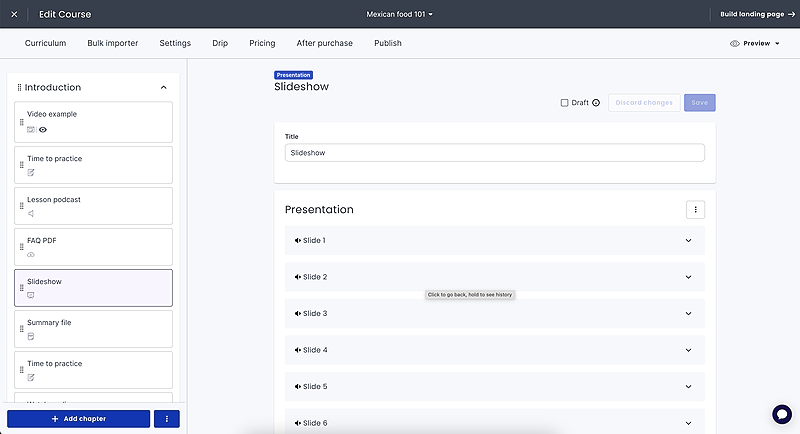This screenshot has width=800, height=434.
Task: Click into the Title input field
Action: pyautogui.click(x=494, y=152)
